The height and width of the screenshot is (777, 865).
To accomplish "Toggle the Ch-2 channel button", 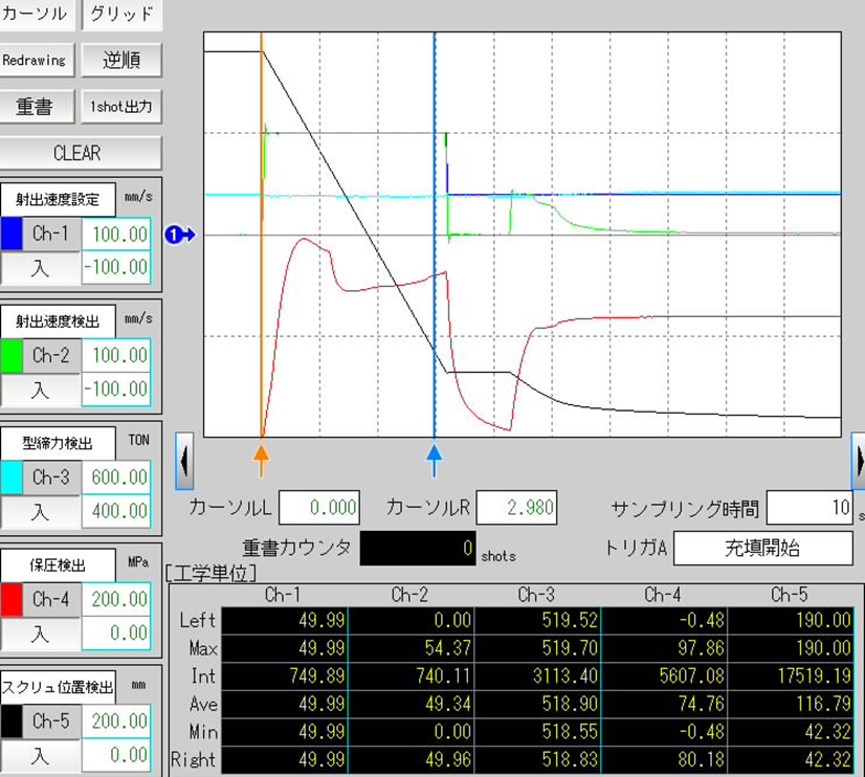I will coord(51,355).
